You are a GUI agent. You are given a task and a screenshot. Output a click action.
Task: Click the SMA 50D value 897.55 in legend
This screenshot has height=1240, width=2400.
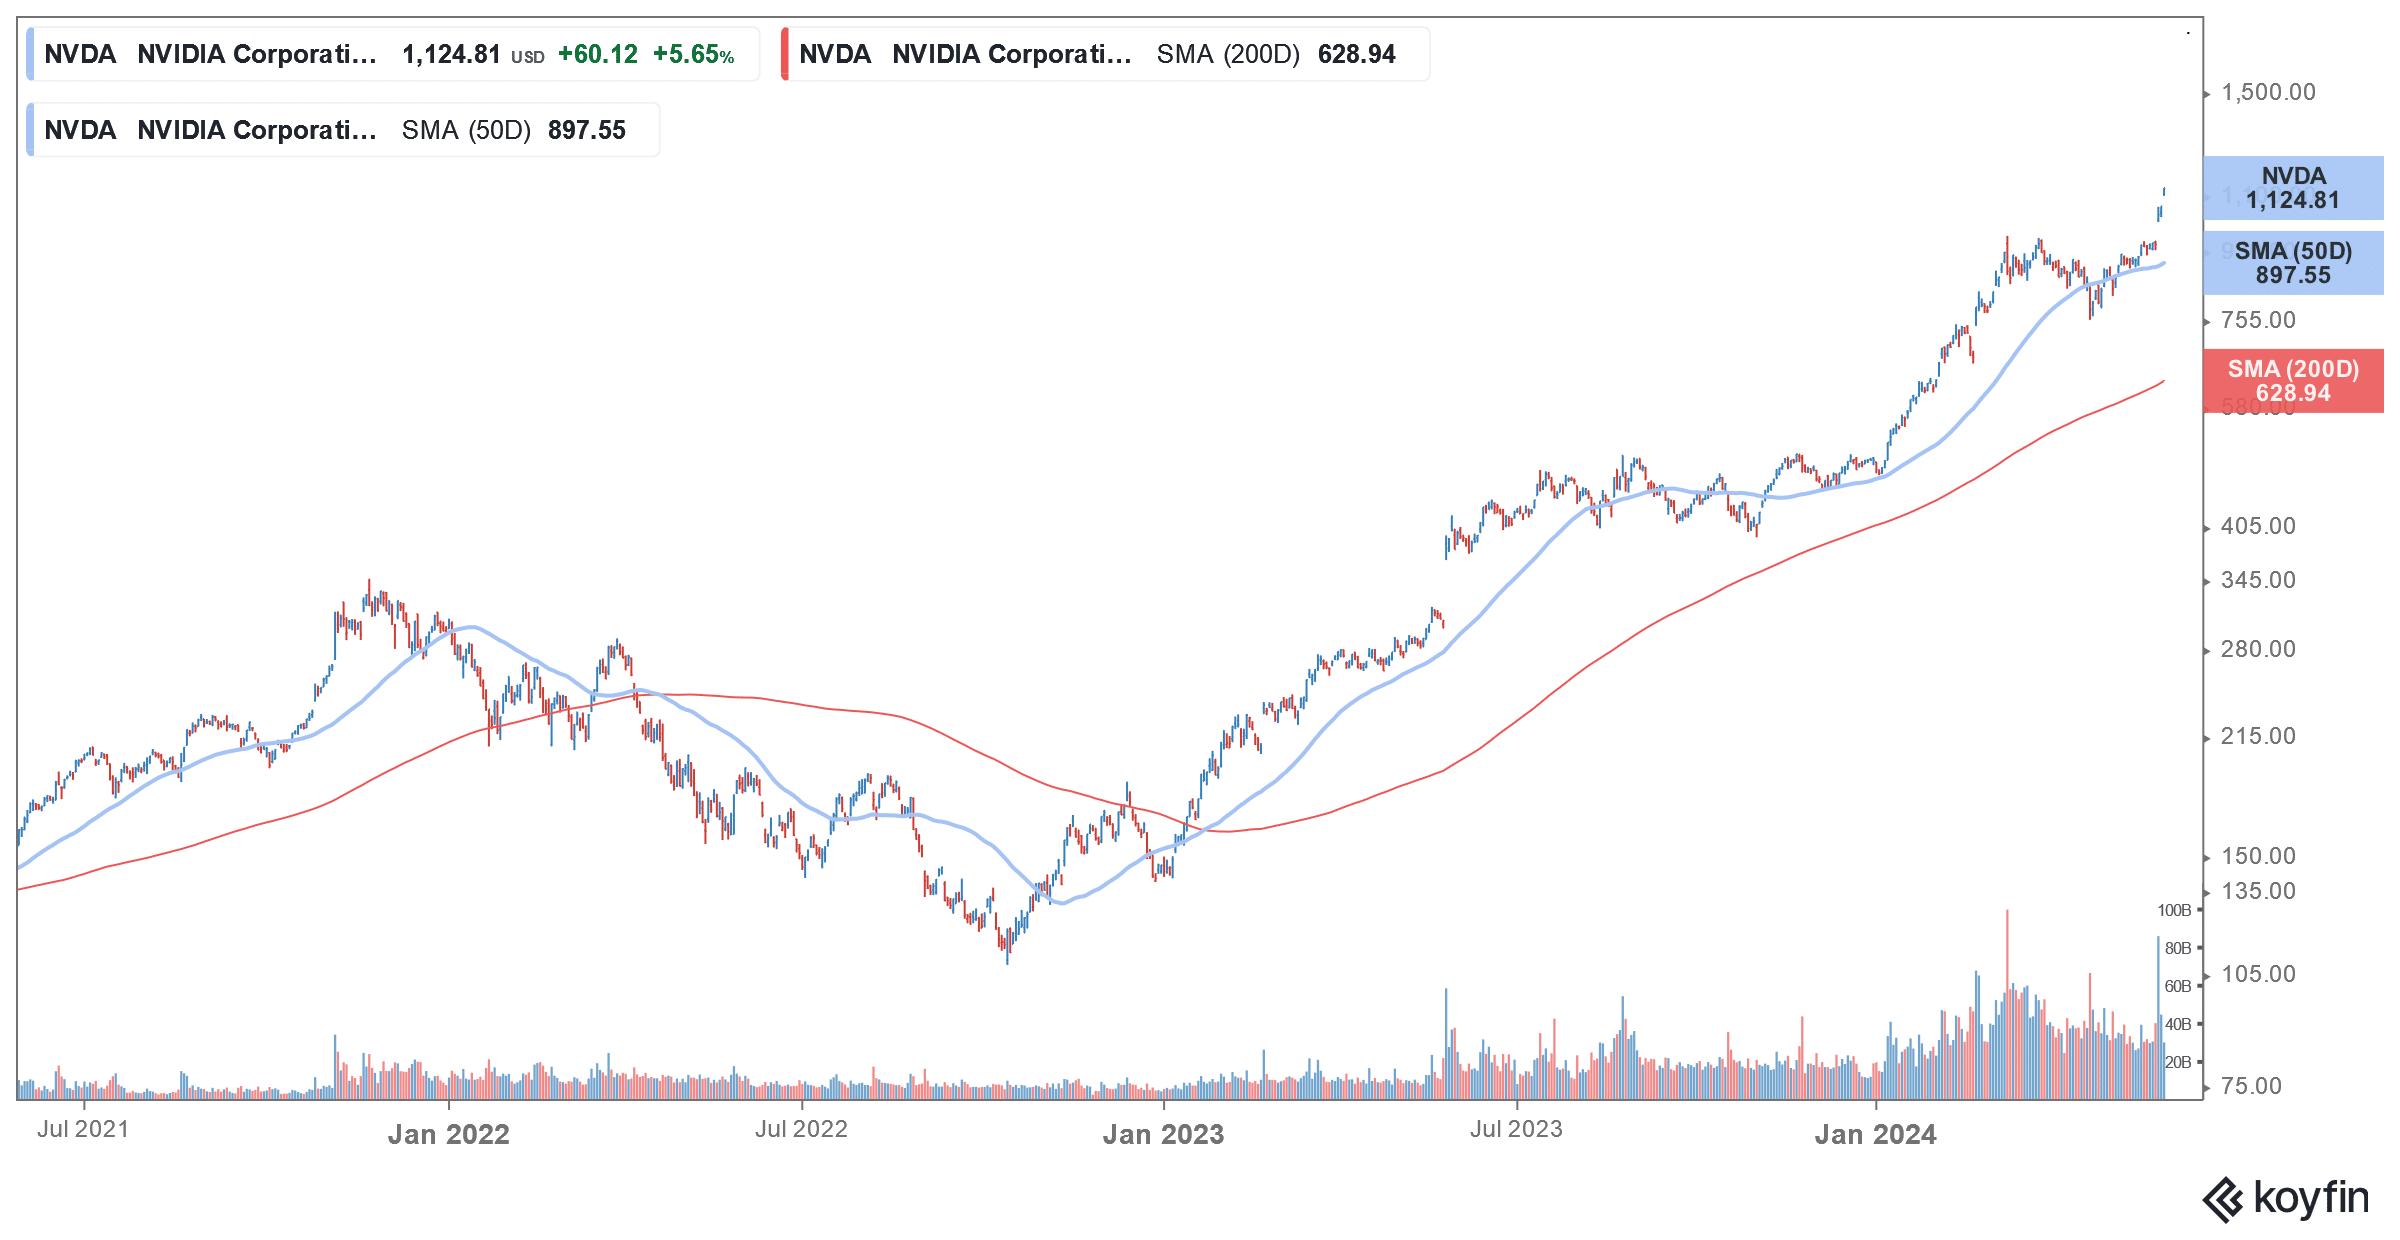586,130
